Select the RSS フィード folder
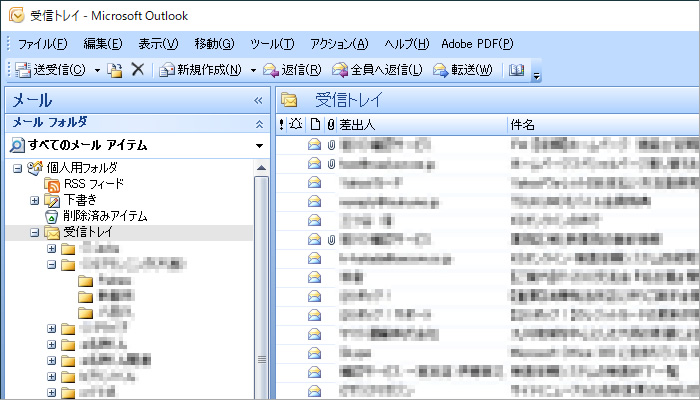Image resolution: width=700 pixels, height=400 pixels. coord(94,184)
